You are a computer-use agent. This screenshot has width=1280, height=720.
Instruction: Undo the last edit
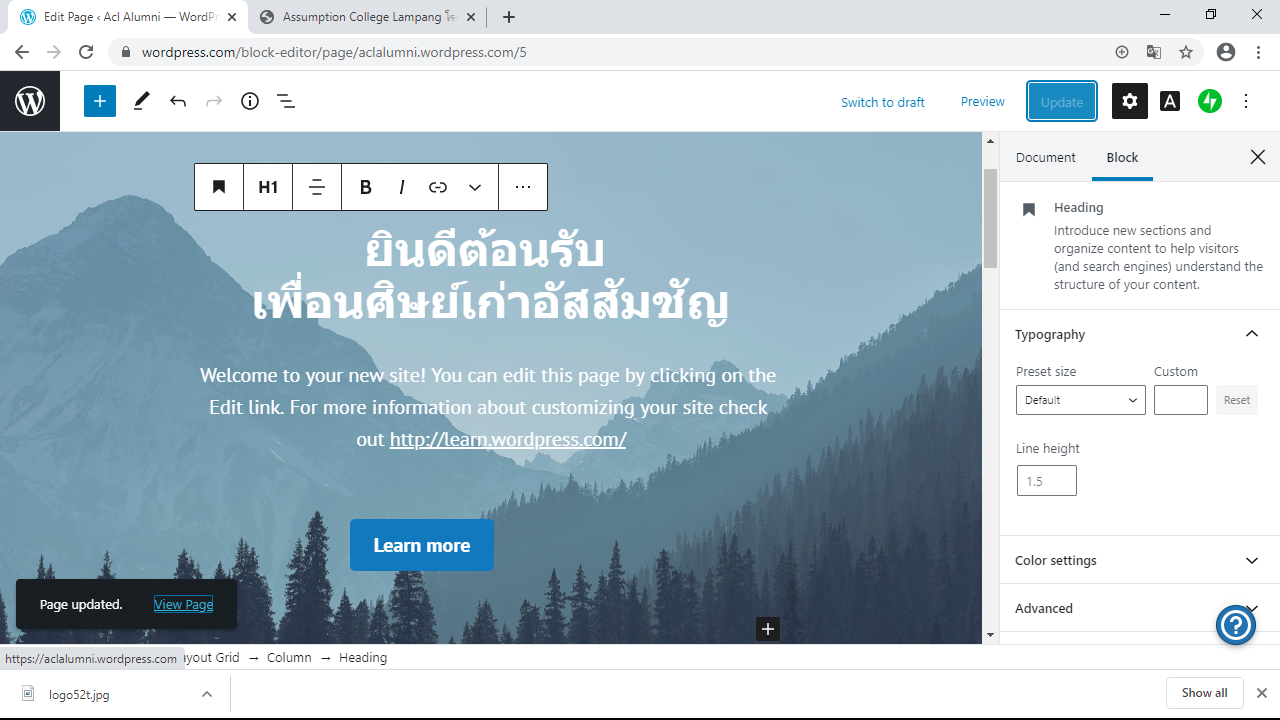point(178,101)
